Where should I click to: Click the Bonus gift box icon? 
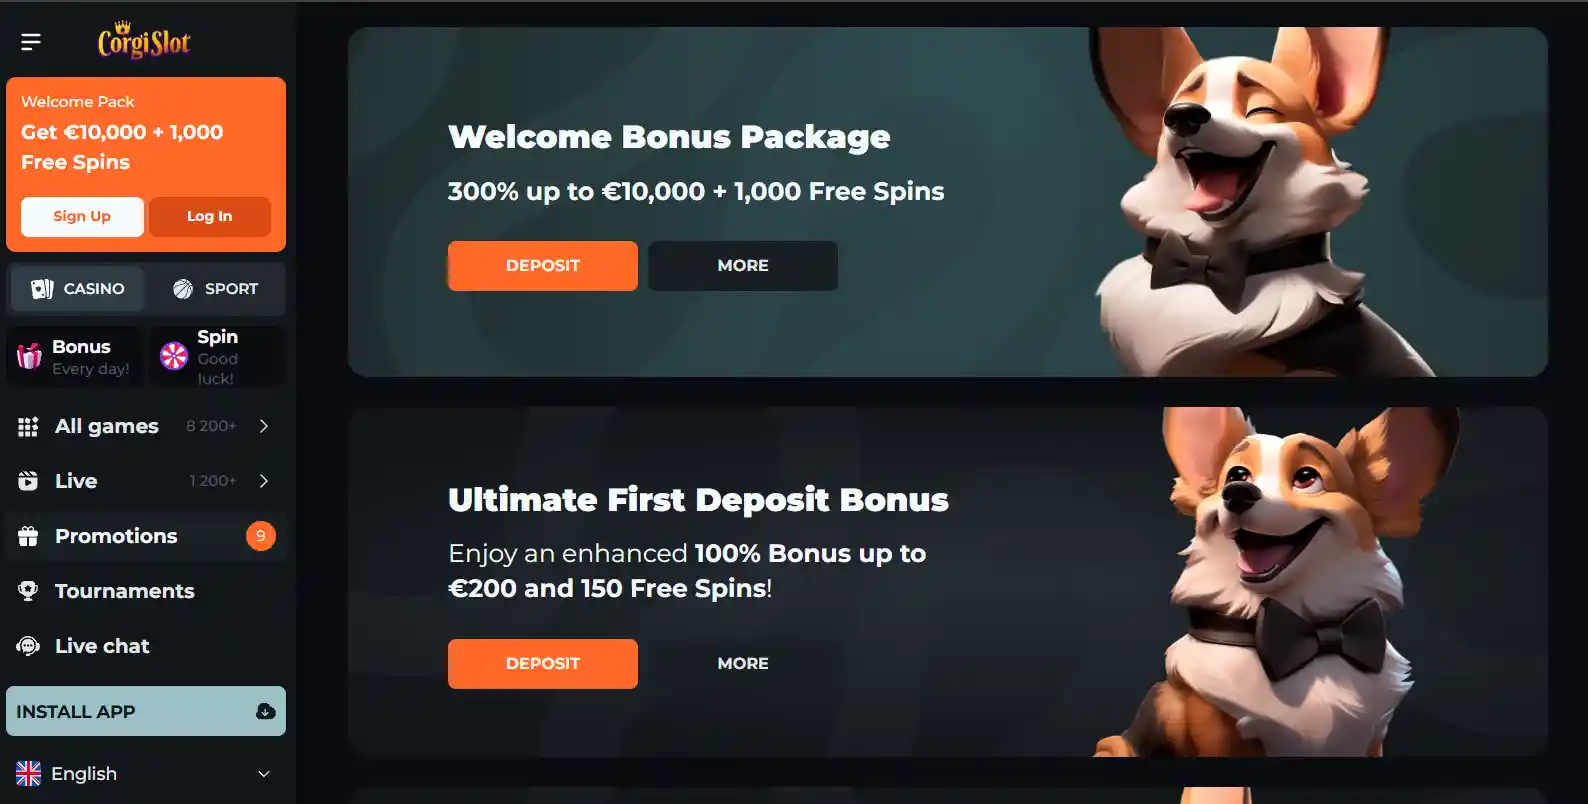point(29,355)
